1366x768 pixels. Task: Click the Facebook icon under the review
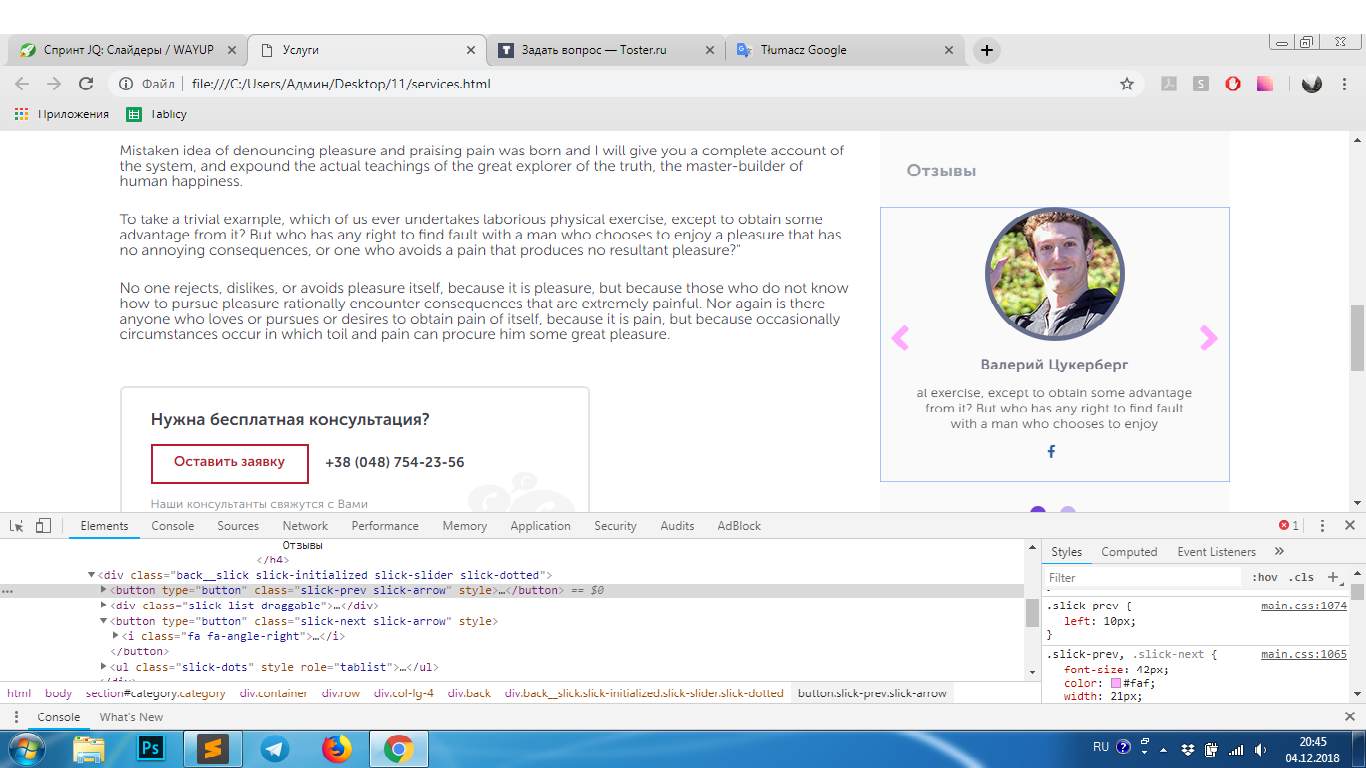point(1051,452)
